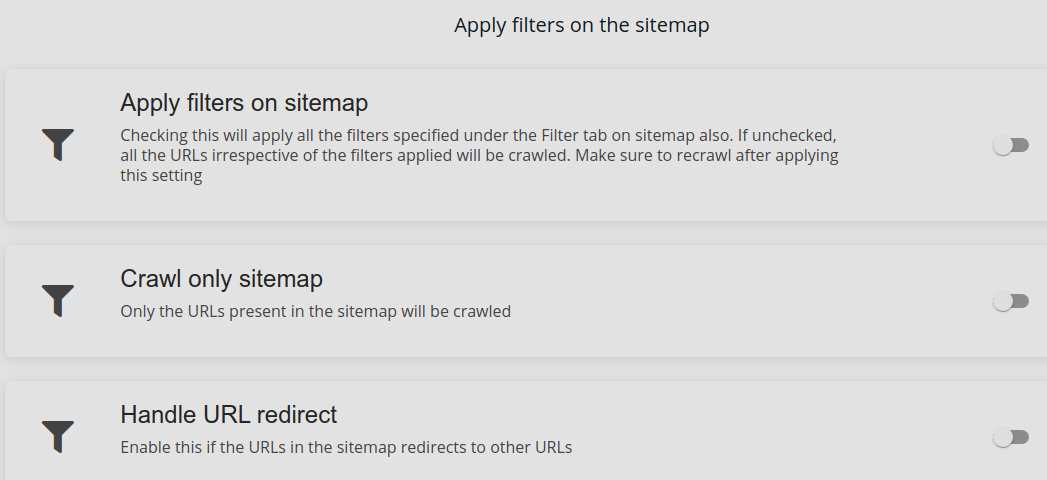Toggle the Handle URL redirect switch
Viewport: 1047px width, 480px height.
click(1011, 437)
